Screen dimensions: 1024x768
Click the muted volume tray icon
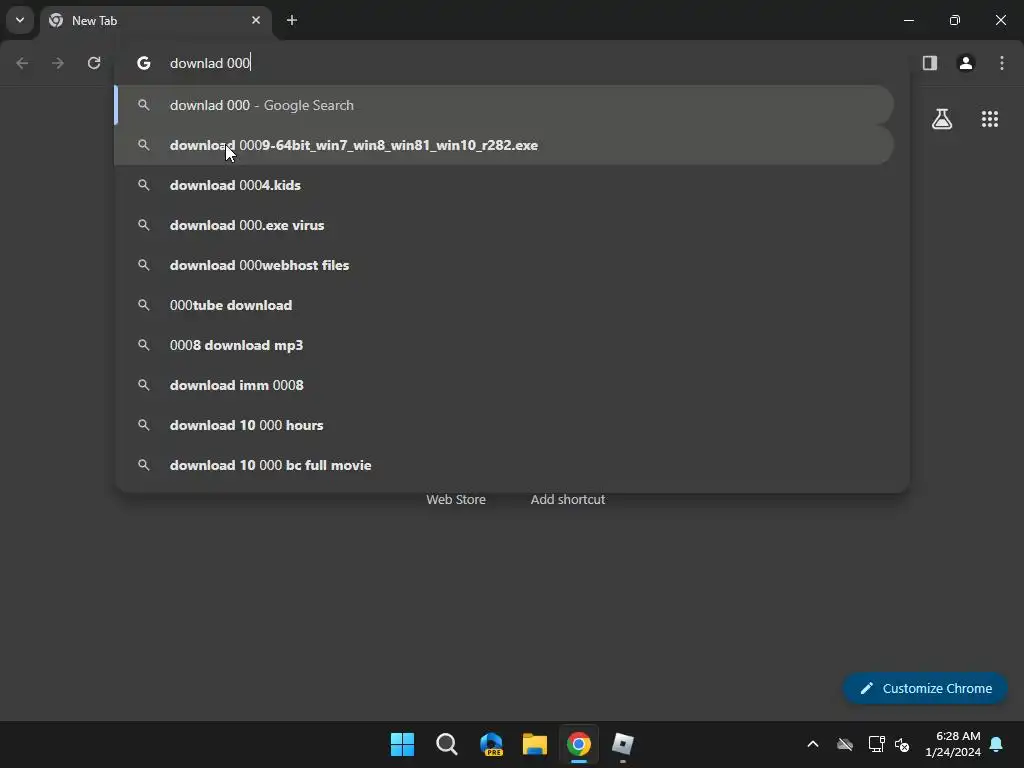(x=902, y=744)
